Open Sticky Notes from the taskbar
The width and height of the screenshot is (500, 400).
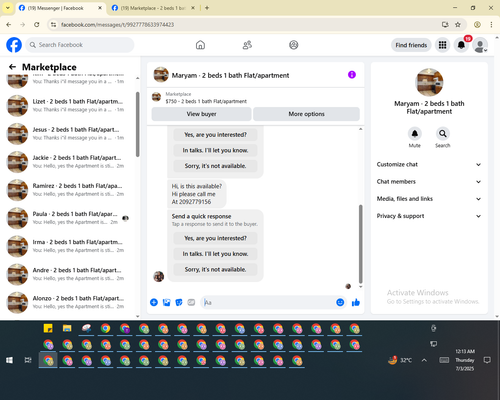[48, 328]
